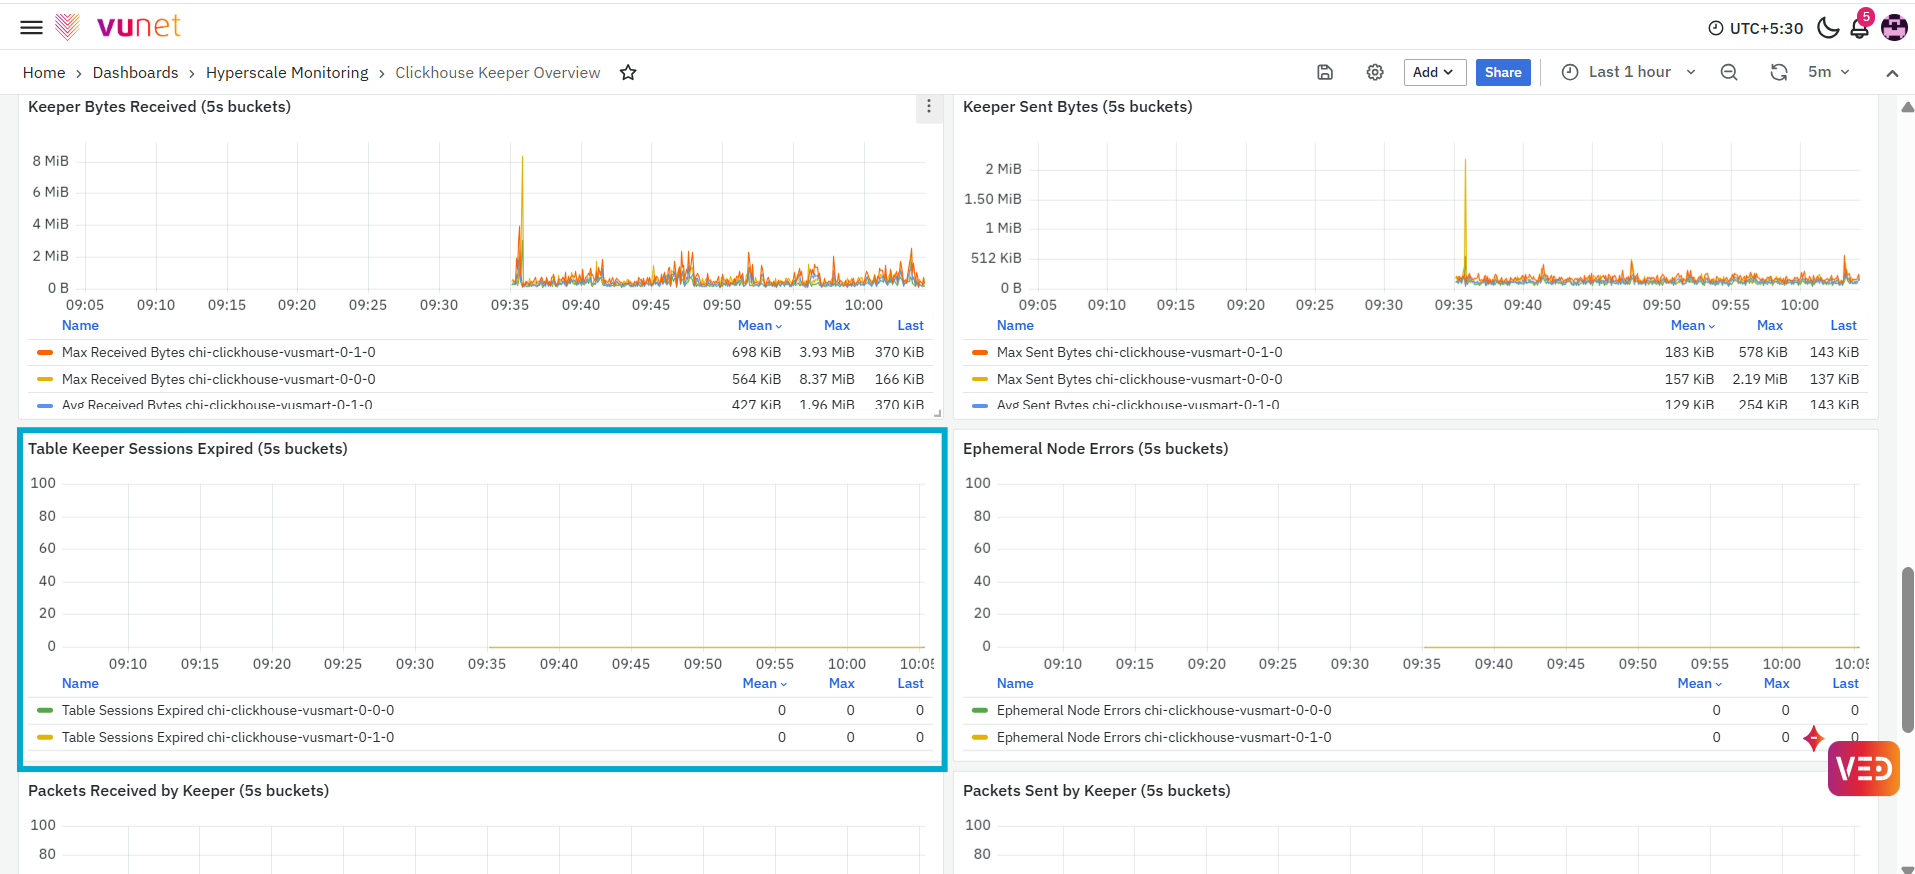The height and width of the screenshot is (874, 1915).
Task: Zoom out the time range
Action: 1729,72
